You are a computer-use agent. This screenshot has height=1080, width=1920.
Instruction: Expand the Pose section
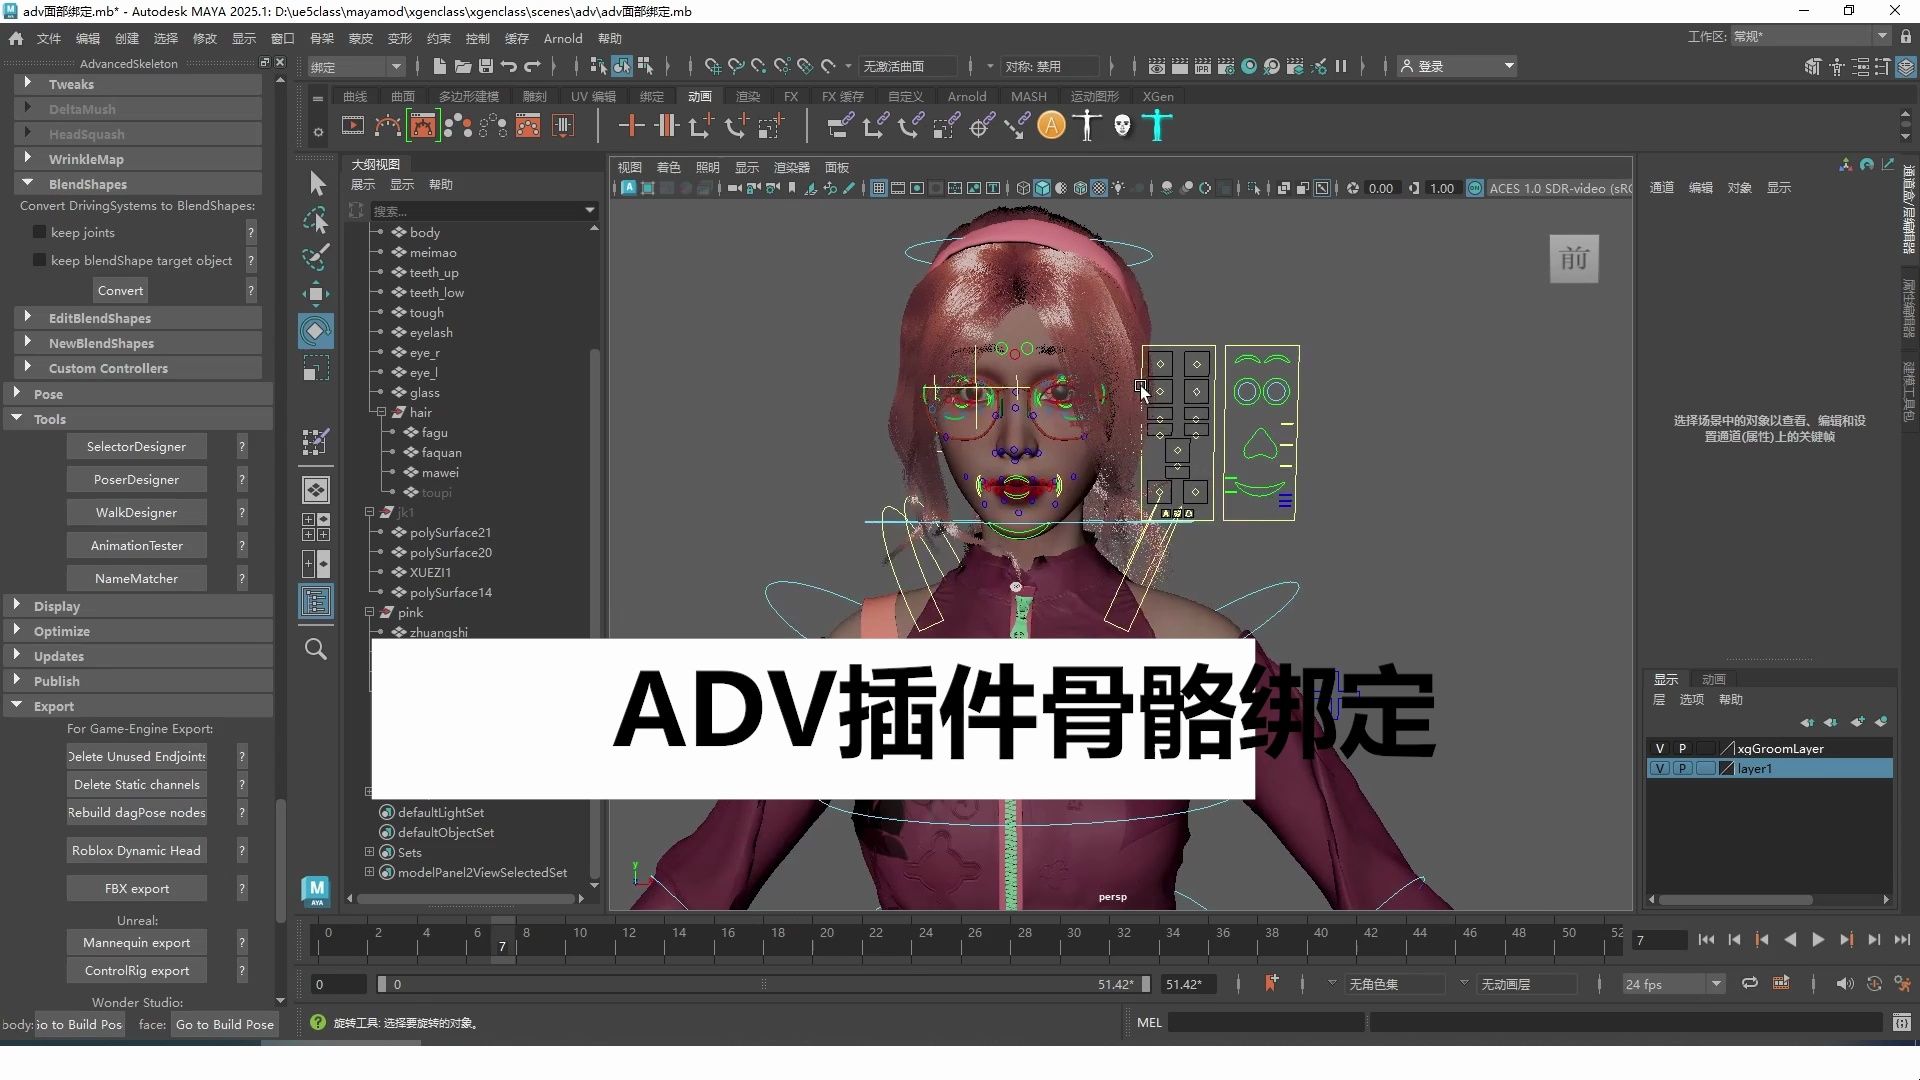tap(16, 393)
